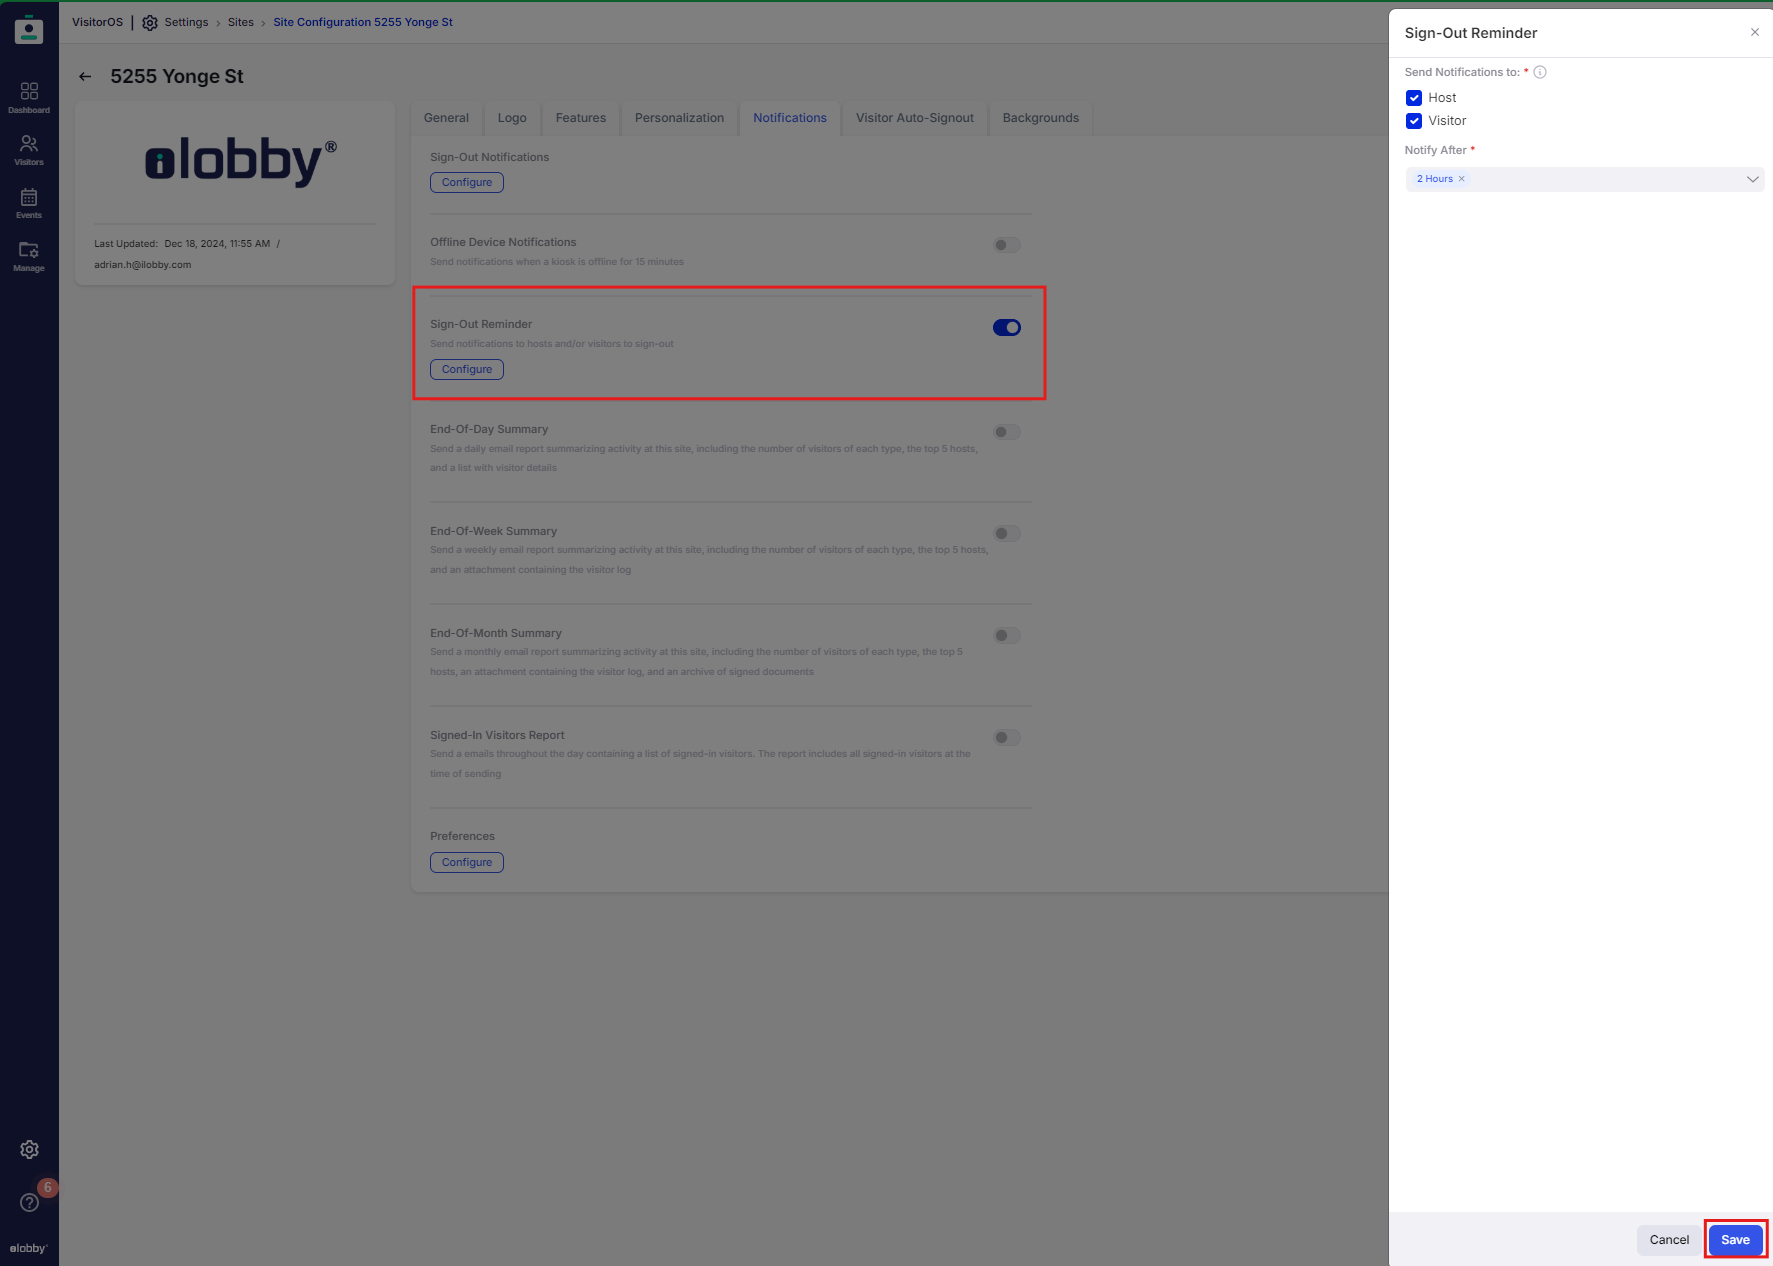The width and height of the screenshot is (1773, 1266).
Task: Expand the Notify After dropdown arrow
Action: (x=1752, y=179)
